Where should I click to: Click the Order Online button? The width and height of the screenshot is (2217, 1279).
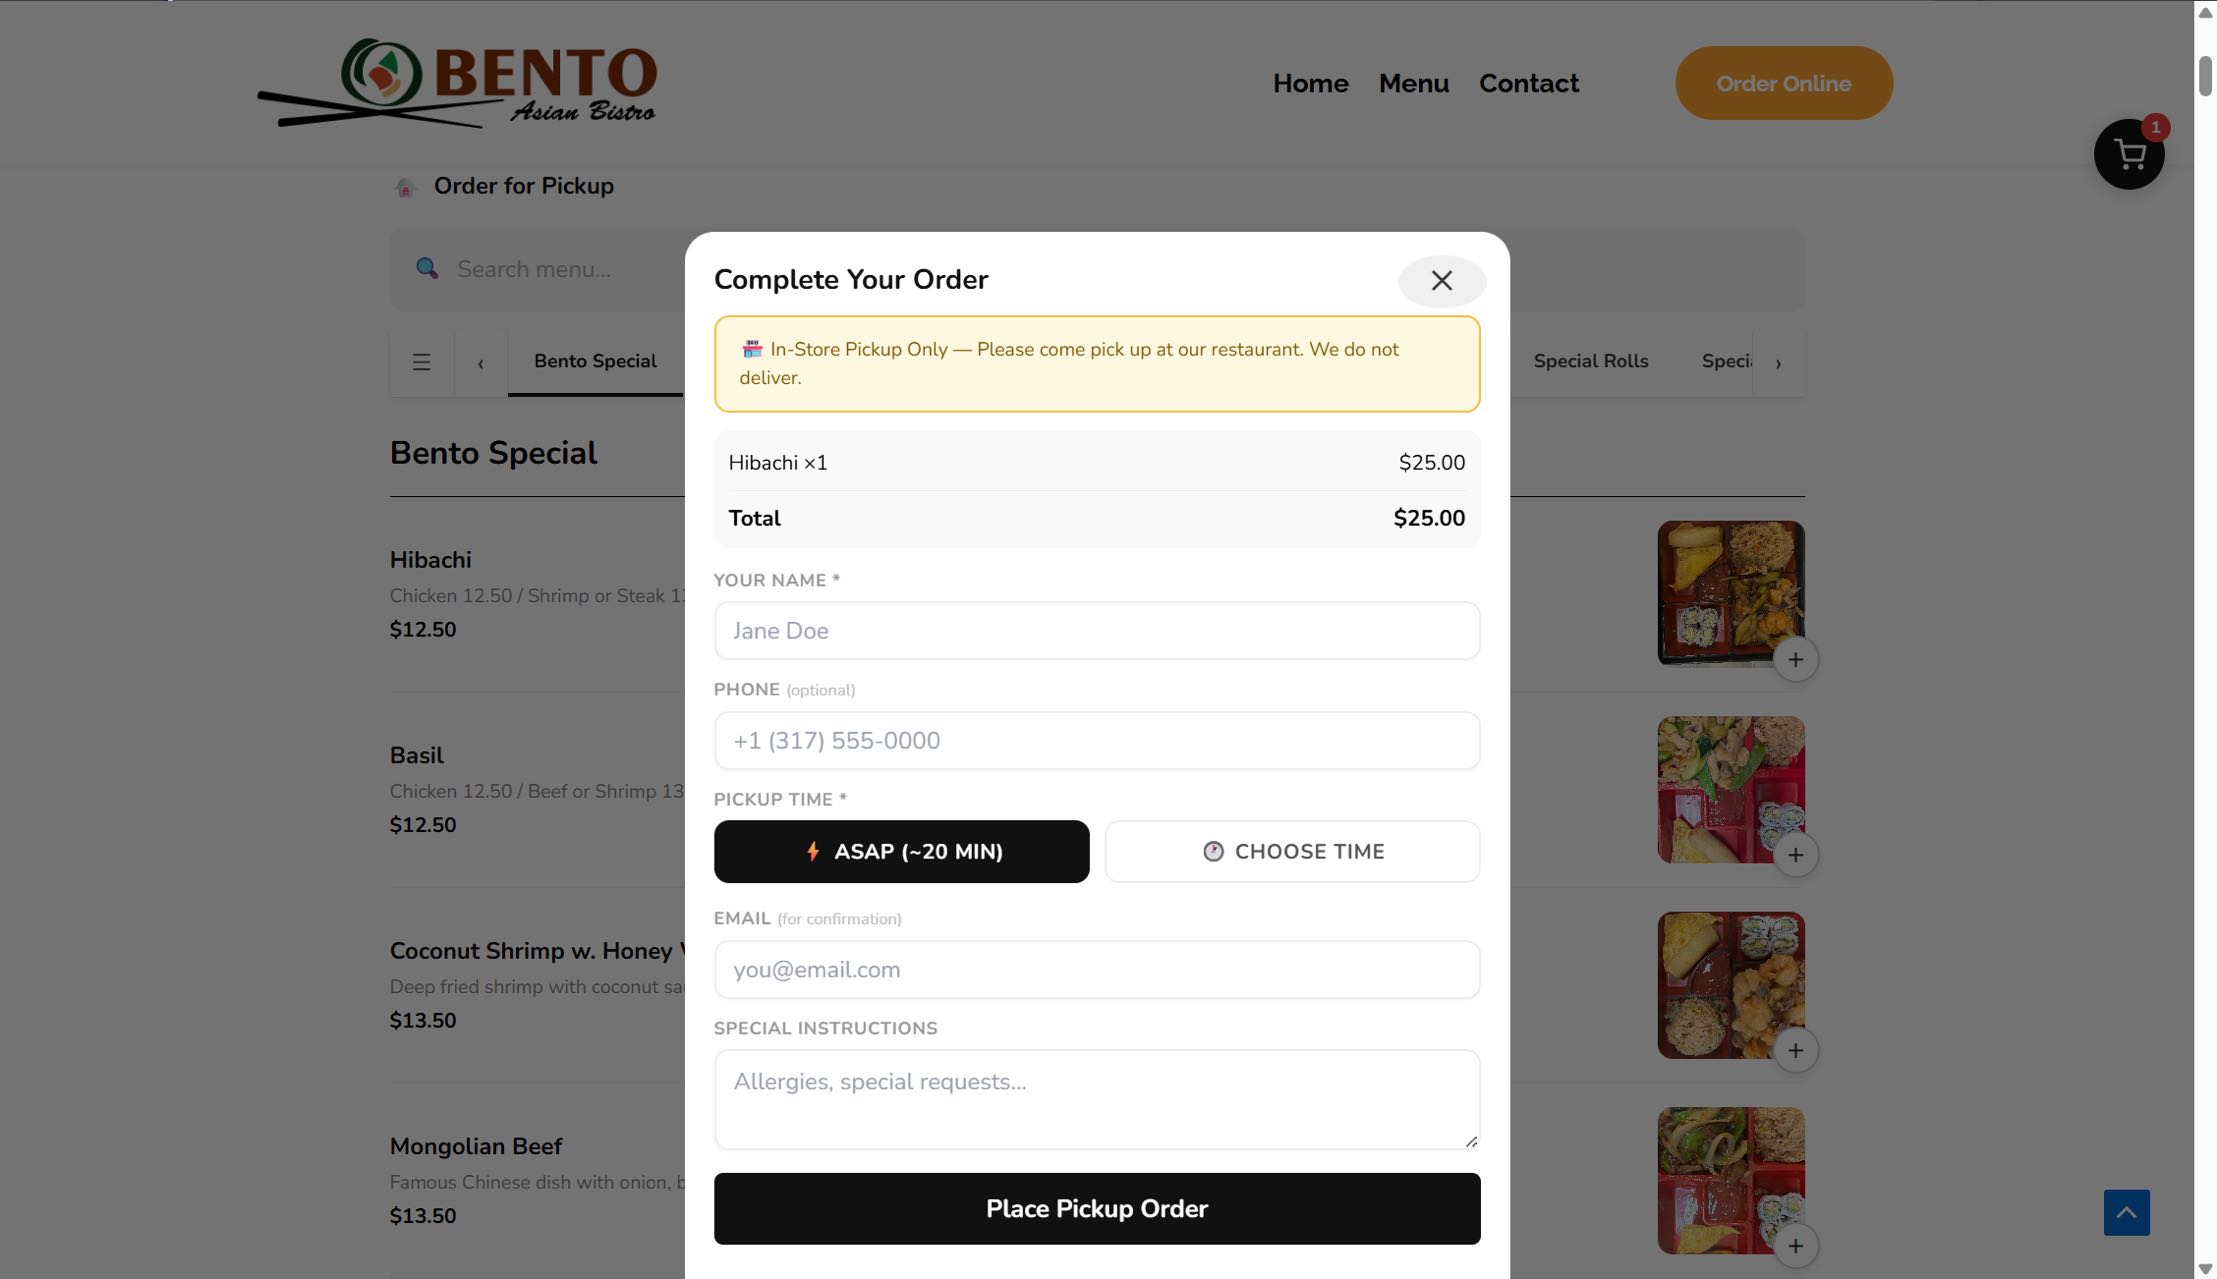[x=1784, y=83]
